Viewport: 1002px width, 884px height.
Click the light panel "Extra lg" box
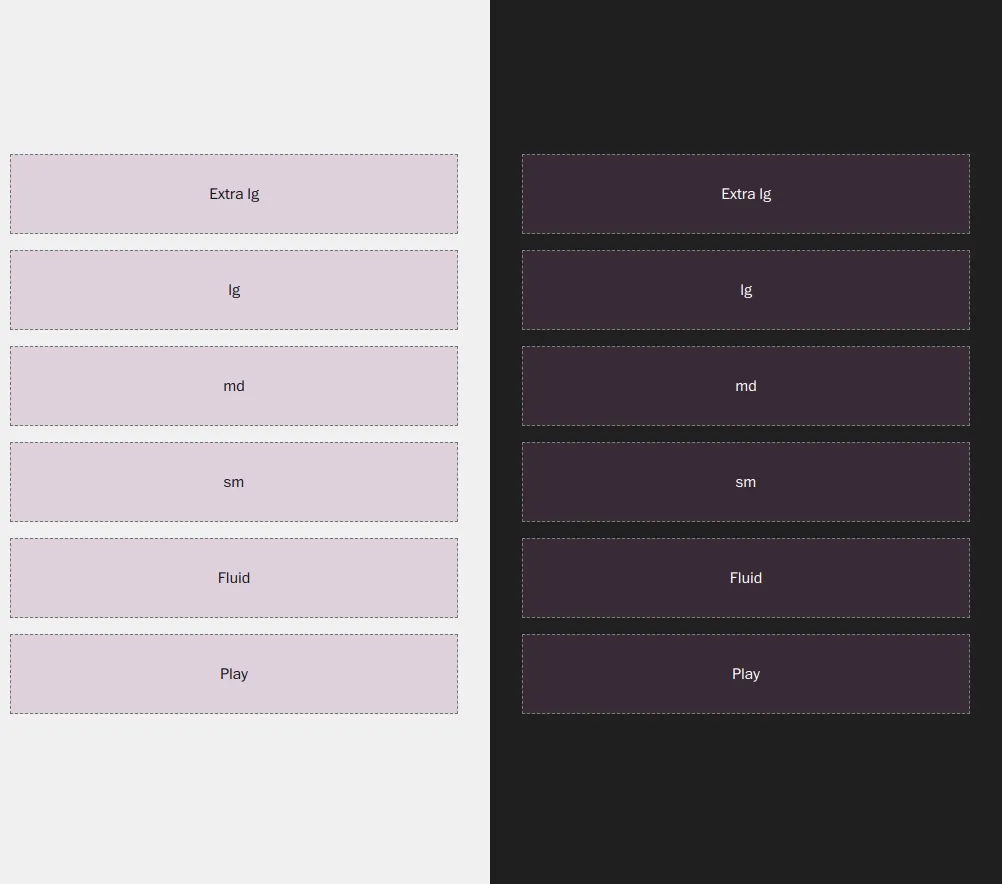pyautogui.click(x=234, y=194)
